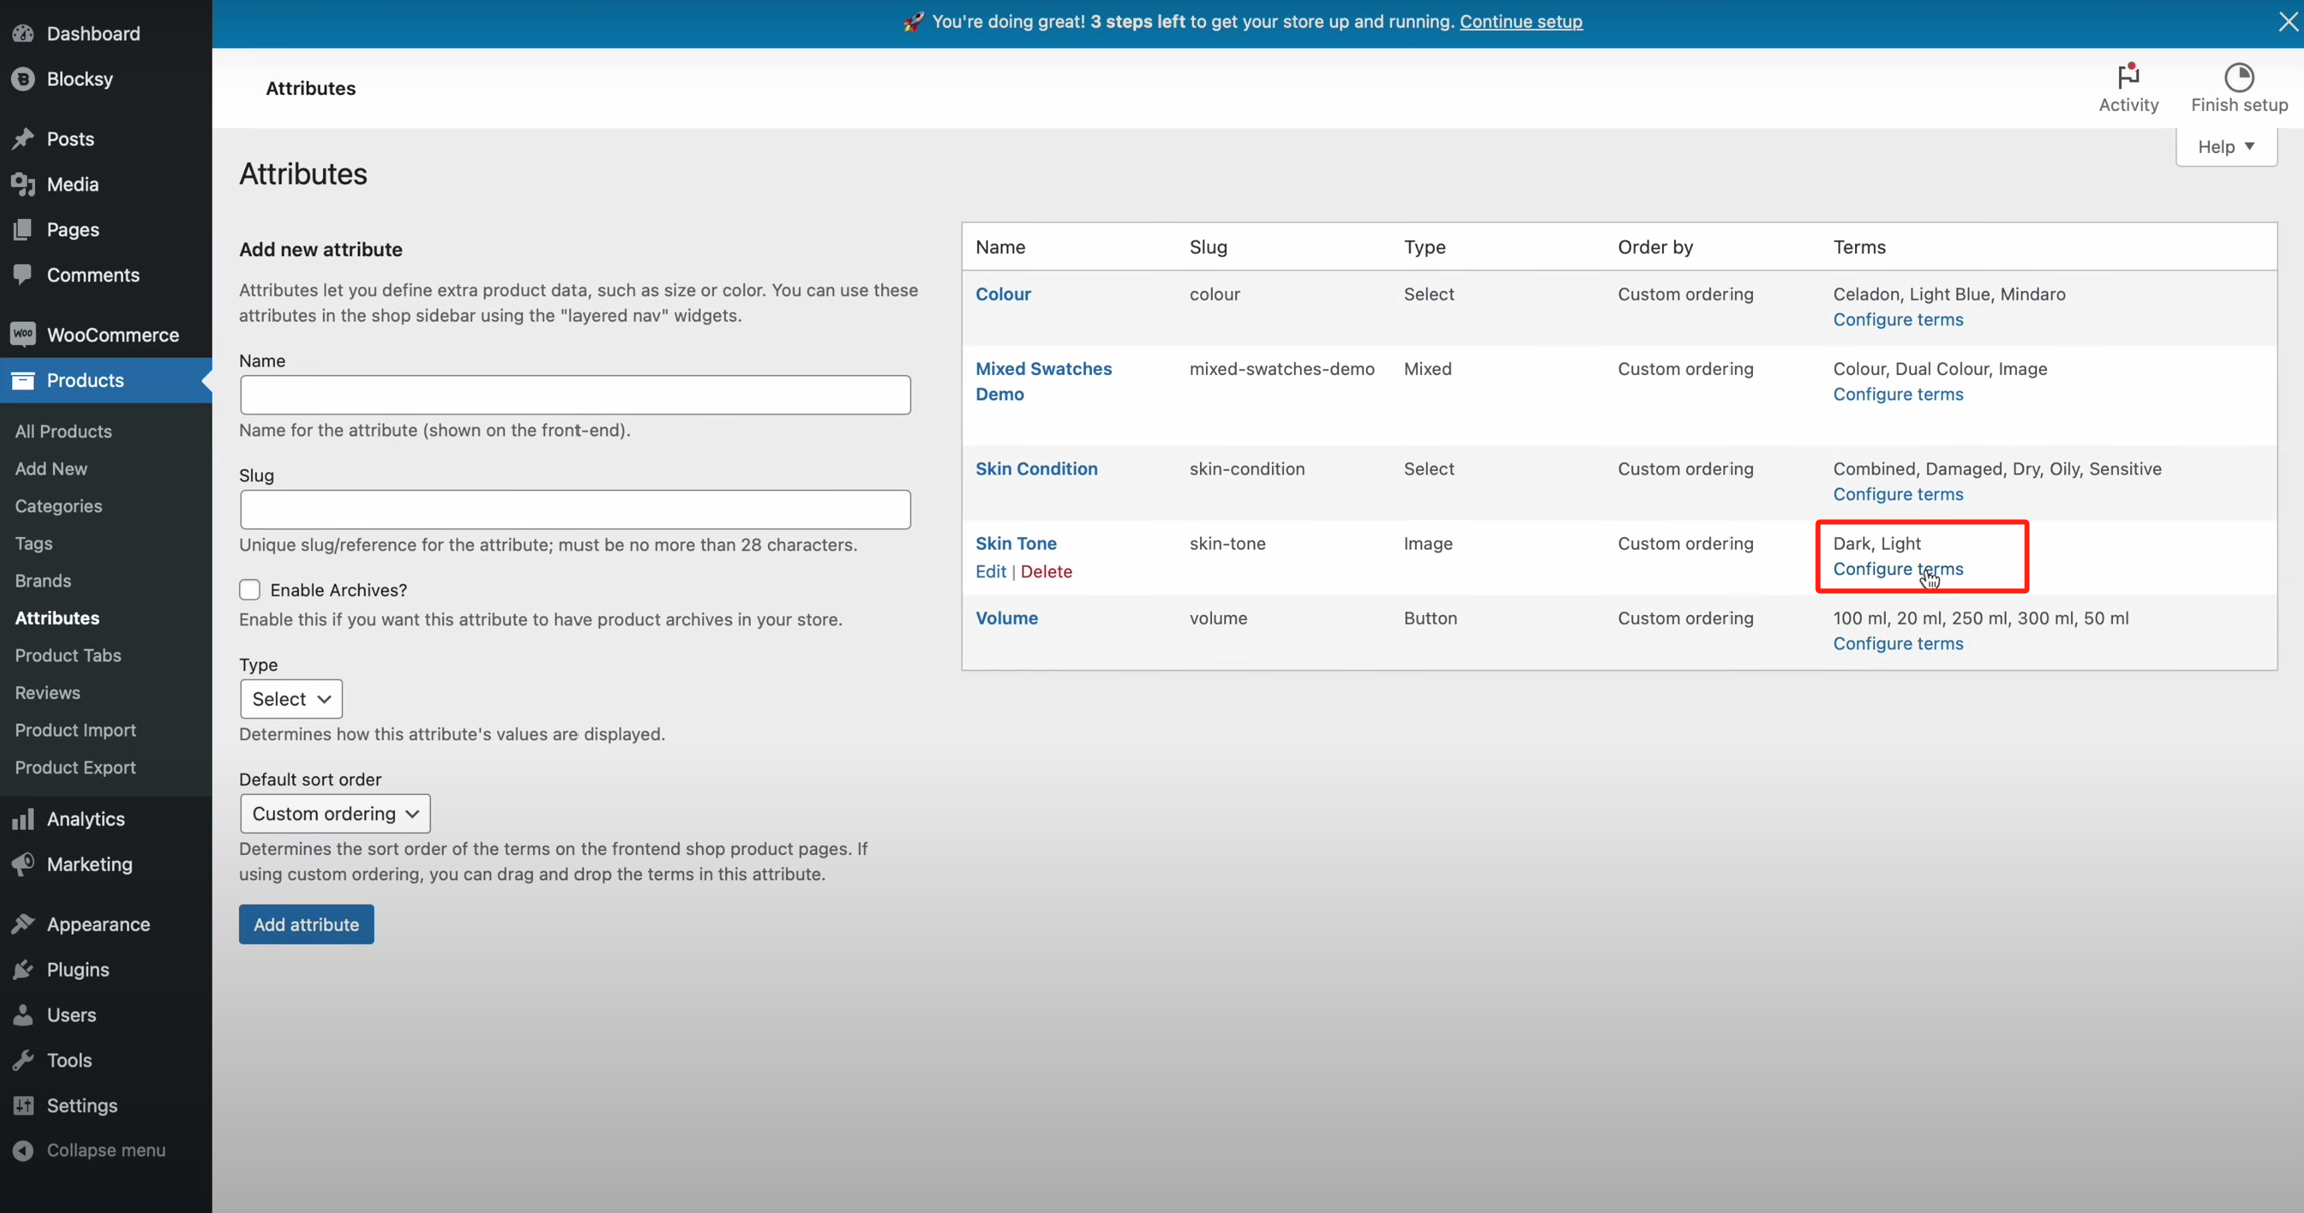The height and width of the screenshot is (1213, 2304).
Task: Open the Plugins icon
Action: coord(23,969)
